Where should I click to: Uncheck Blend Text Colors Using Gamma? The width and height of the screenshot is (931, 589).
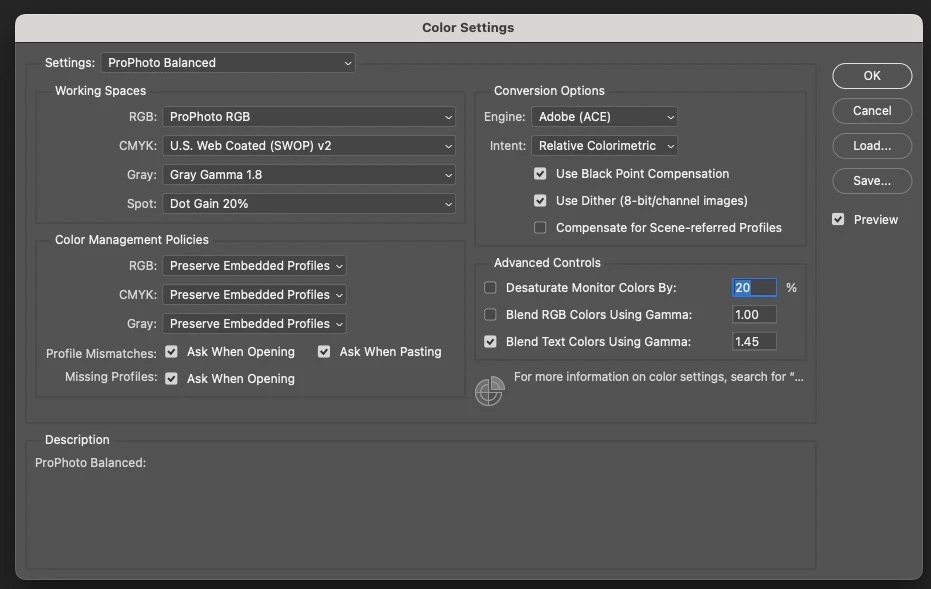tap(490, 342)
